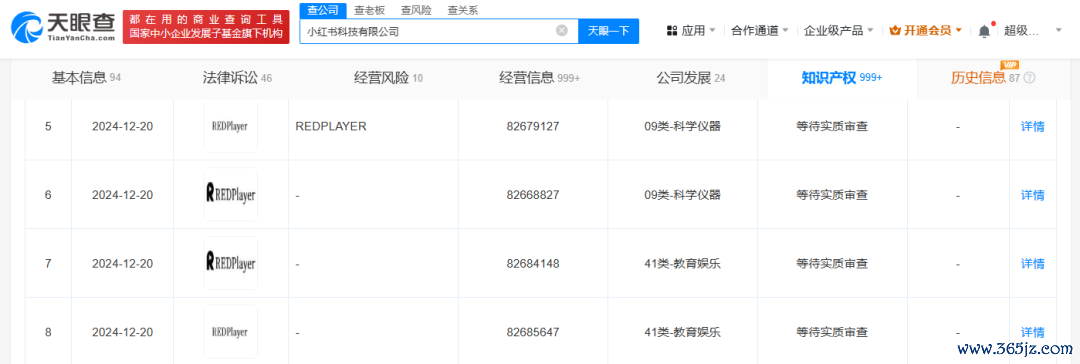This screenshot has height=364, width=1080.
Task: Click registration number 82685647
Action: click(532, 332)
